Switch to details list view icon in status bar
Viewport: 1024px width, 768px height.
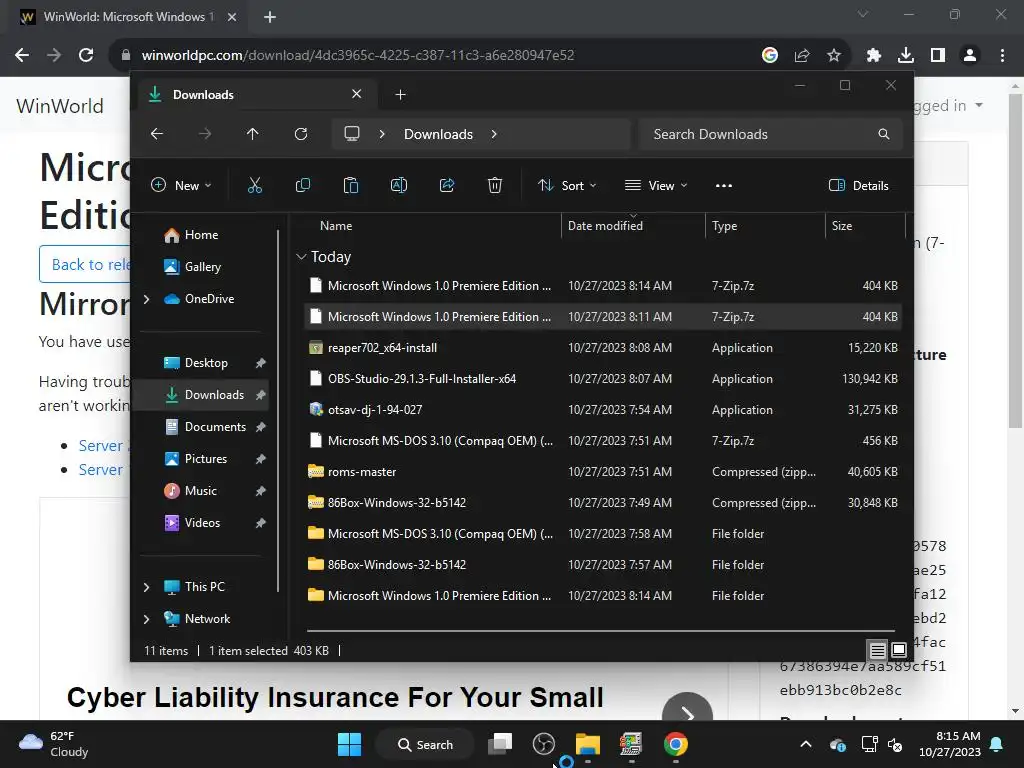pyautogui.click(x=878, y=650)
